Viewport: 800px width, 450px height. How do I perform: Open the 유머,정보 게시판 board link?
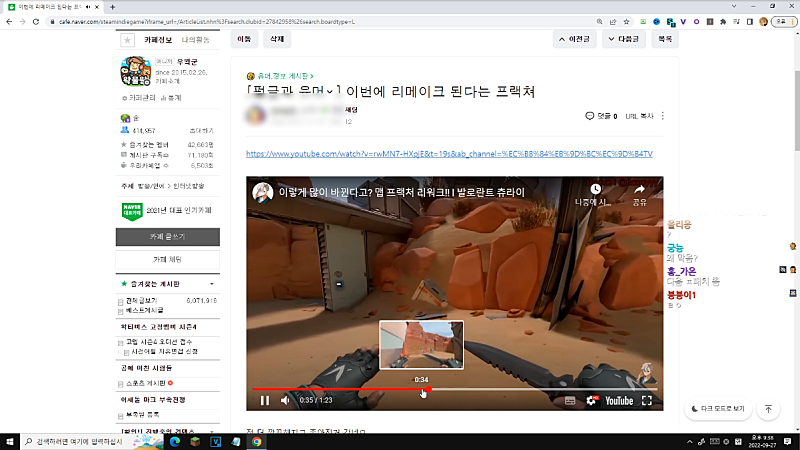point(285,76)
